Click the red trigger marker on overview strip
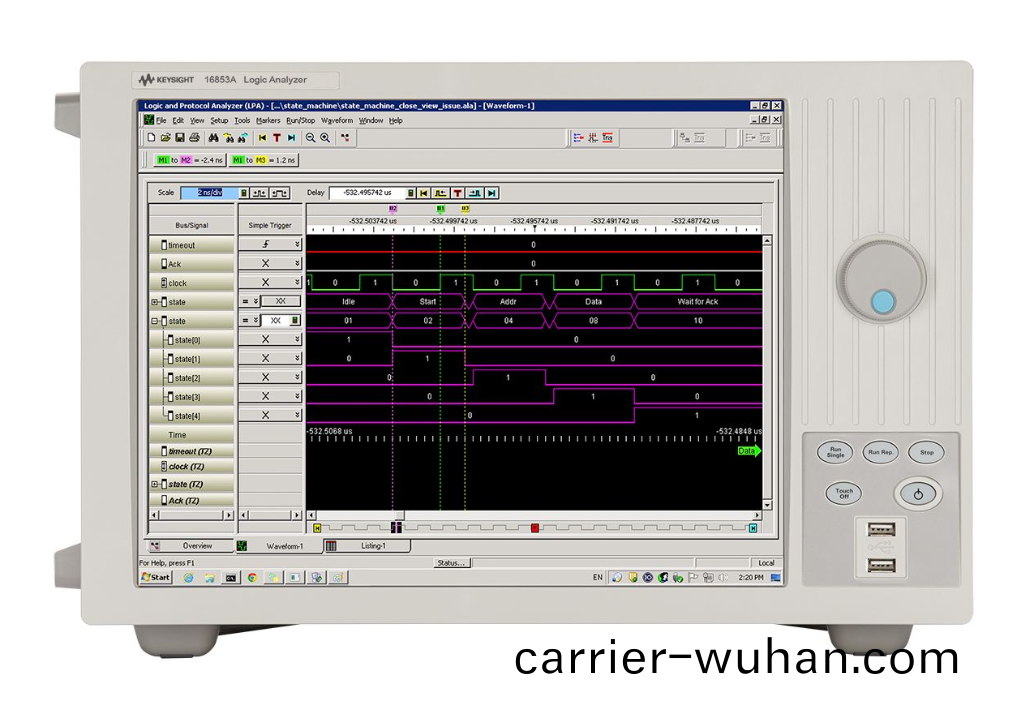 point(535,527)
